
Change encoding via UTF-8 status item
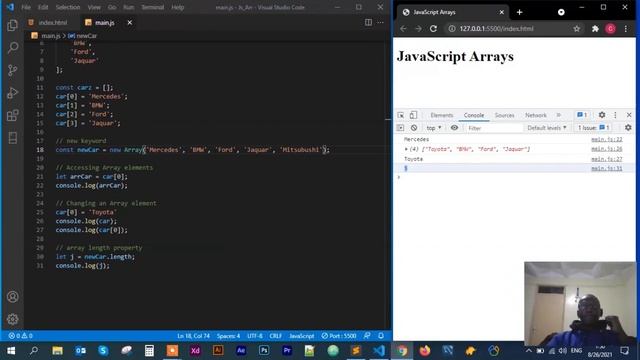click(255, 336)
